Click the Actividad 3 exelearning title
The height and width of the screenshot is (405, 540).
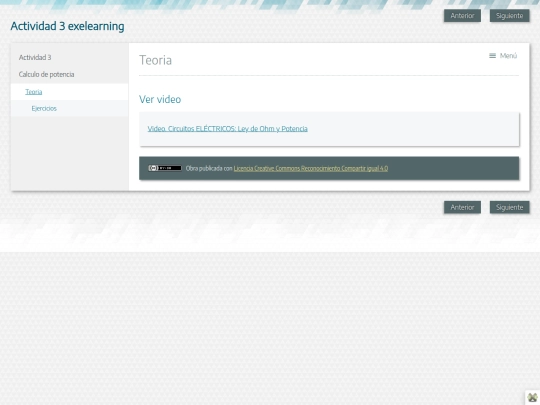(x=67, y=26)
